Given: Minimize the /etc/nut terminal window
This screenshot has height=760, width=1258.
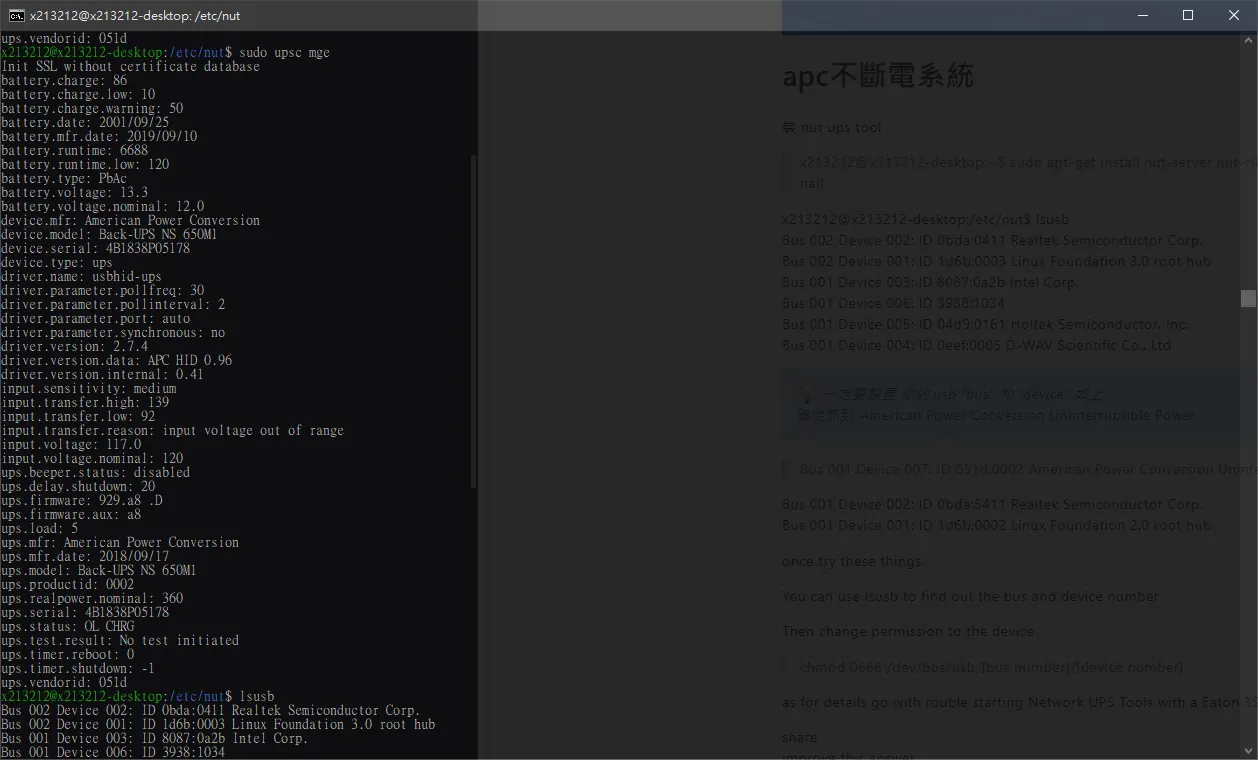Looking at the screenshot, I should coord(1142,15).
